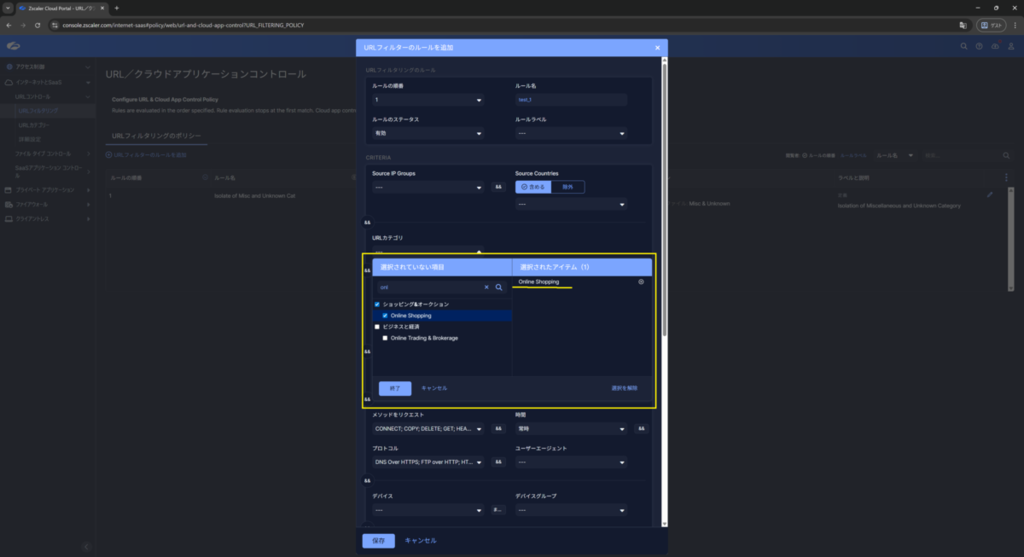
Task: Click the && operator beside メソッドをリクエスト dropdown
Action: [x=498, y=429]
